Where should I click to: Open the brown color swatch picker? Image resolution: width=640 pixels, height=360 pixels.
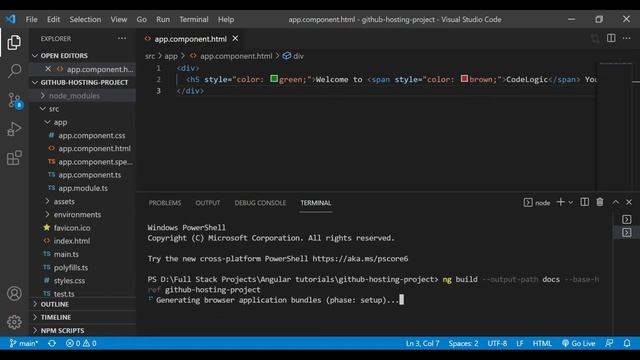(464, 78)
